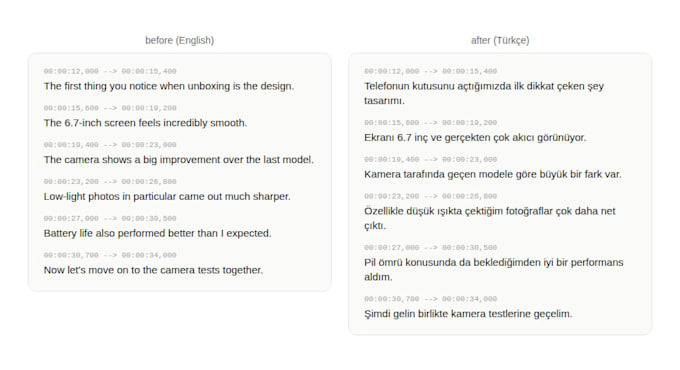The image size is (680, 370).
Task: Click the camera improvement subtitle line
Action: [179, 160]
